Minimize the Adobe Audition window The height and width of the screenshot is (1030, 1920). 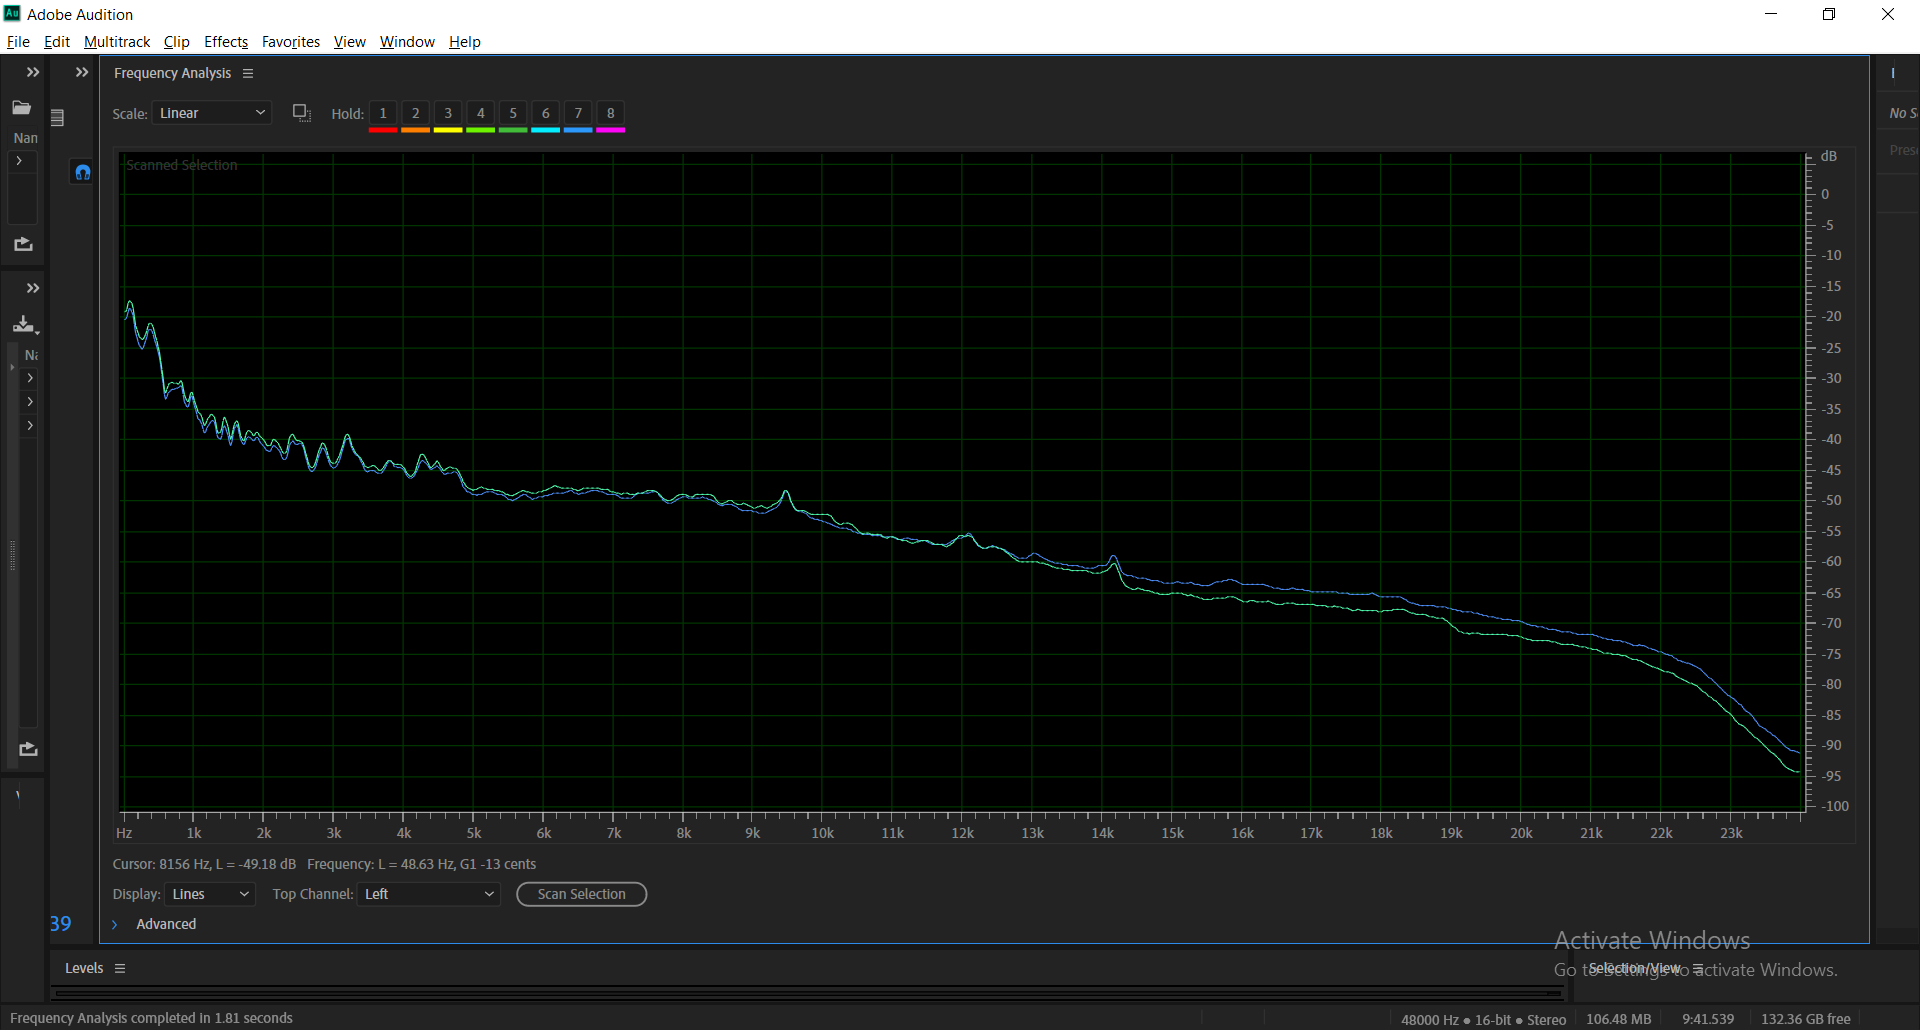click(1771, 14)
